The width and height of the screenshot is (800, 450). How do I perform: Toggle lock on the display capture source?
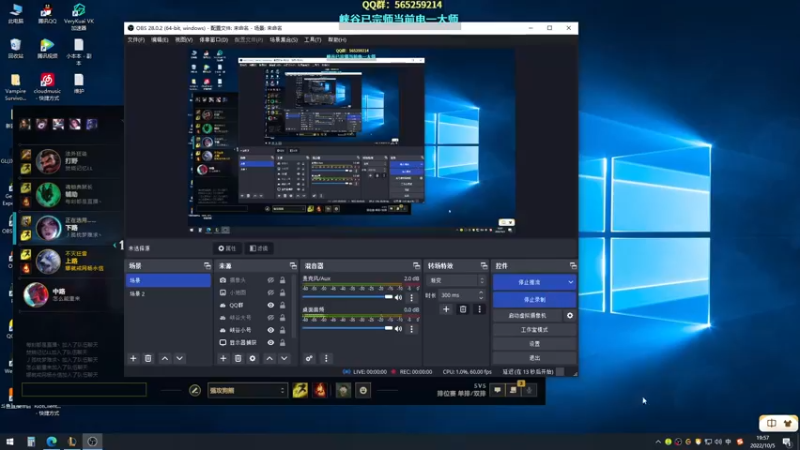[283, 342]
